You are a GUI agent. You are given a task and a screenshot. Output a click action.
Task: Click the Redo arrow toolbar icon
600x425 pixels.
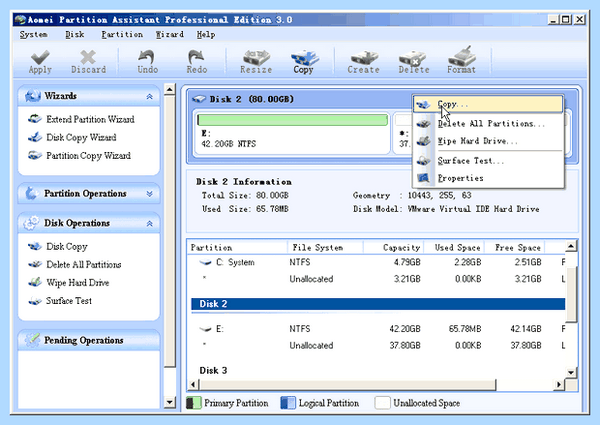[x=196, y=57]
